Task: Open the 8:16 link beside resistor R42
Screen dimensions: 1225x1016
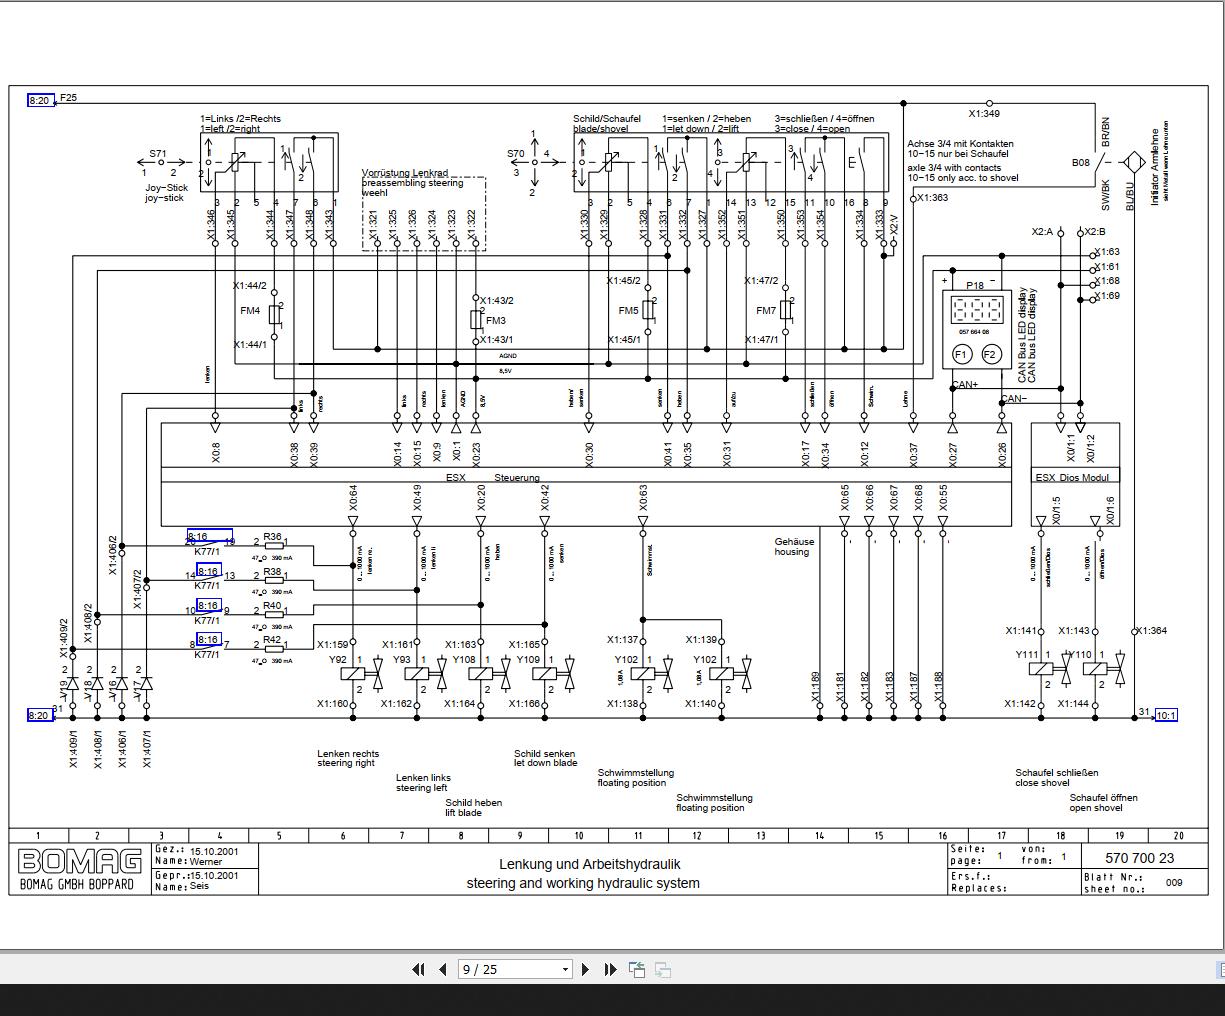Action: [x=209, y=639]
